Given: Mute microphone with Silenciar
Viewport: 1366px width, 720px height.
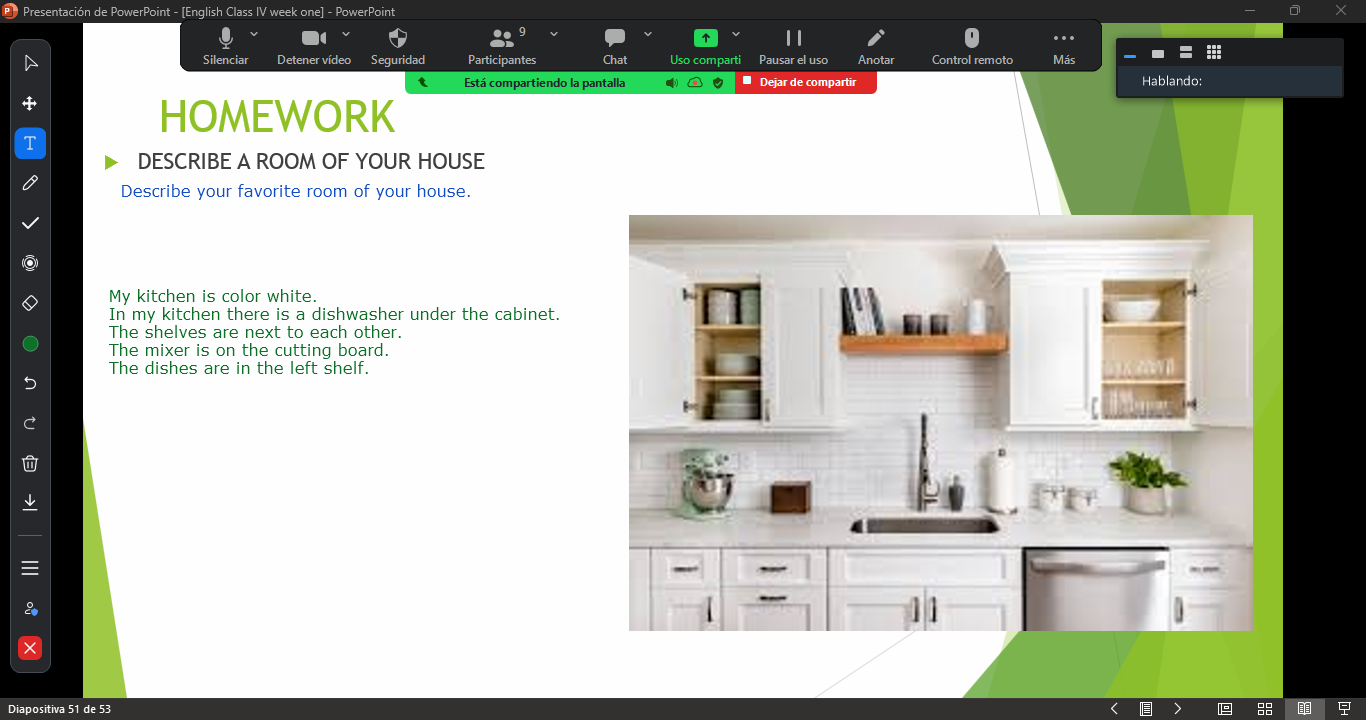Looking at the screenshot, I should [x=225, y=46].
